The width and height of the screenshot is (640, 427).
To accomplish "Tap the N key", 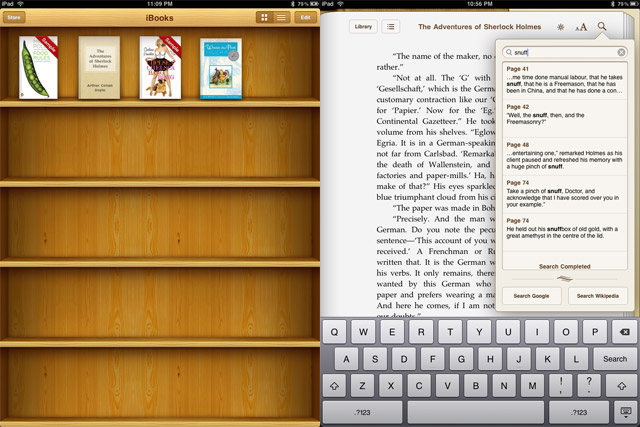I will pyautogui.click(x=504, y=385).
